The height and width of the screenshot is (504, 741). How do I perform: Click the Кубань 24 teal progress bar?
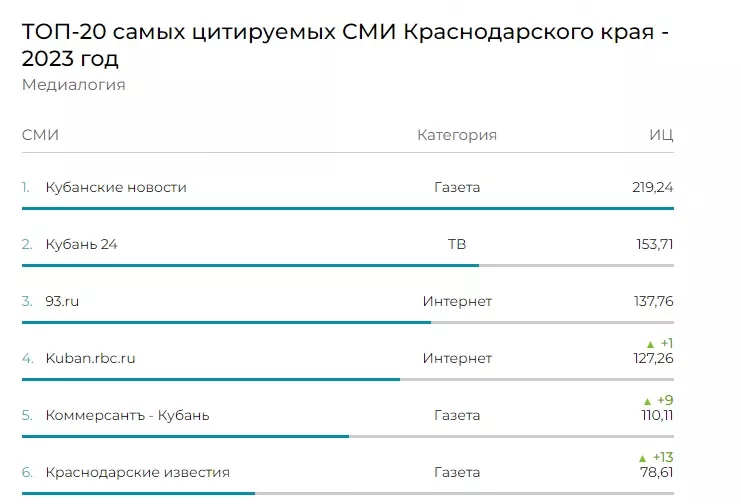click(250, 265)
